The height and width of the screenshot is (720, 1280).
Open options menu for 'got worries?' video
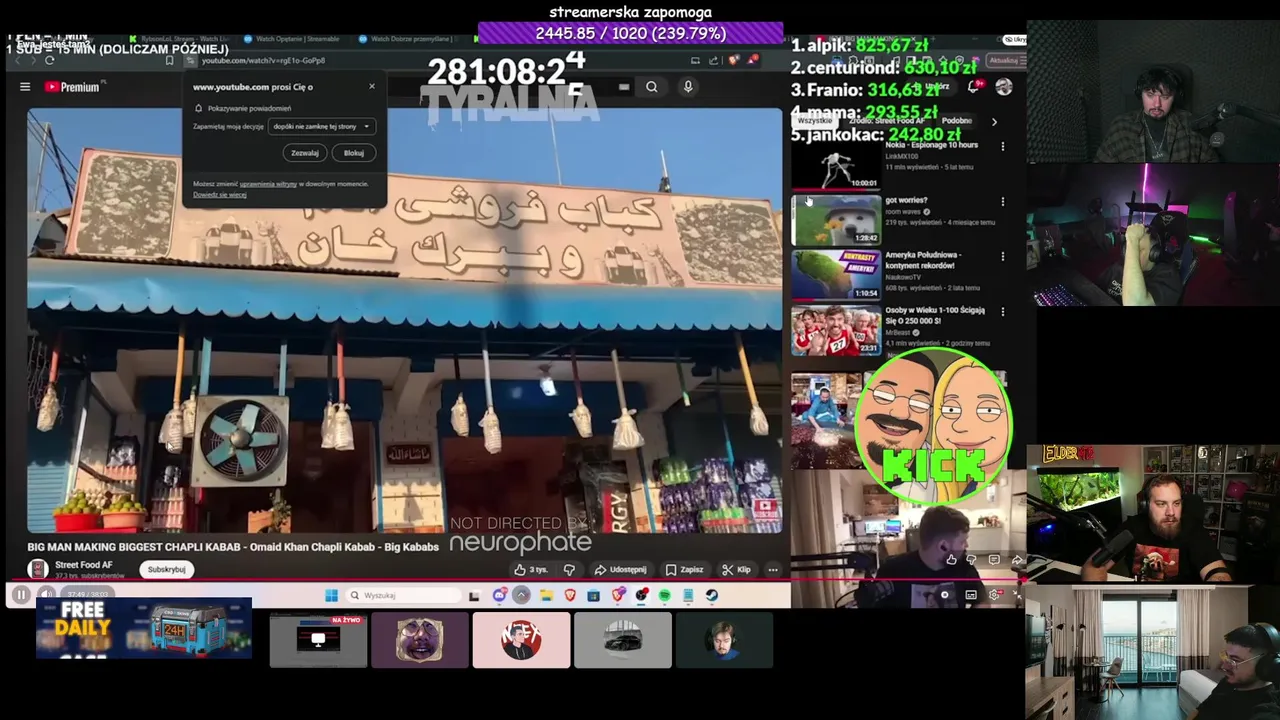(x=1003, y=201)
